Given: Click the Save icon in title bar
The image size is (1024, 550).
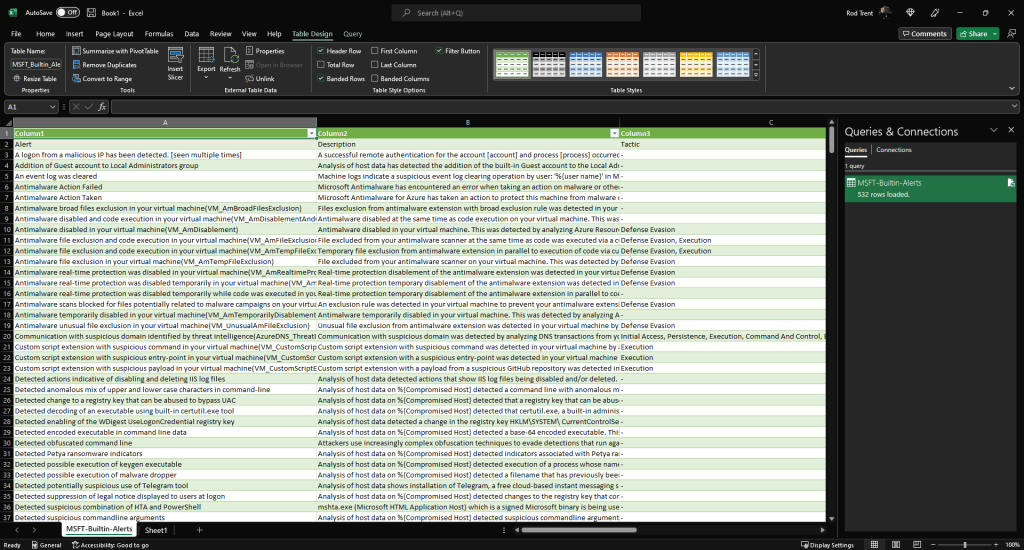Looking at the screenshot, I should point(91,12).
